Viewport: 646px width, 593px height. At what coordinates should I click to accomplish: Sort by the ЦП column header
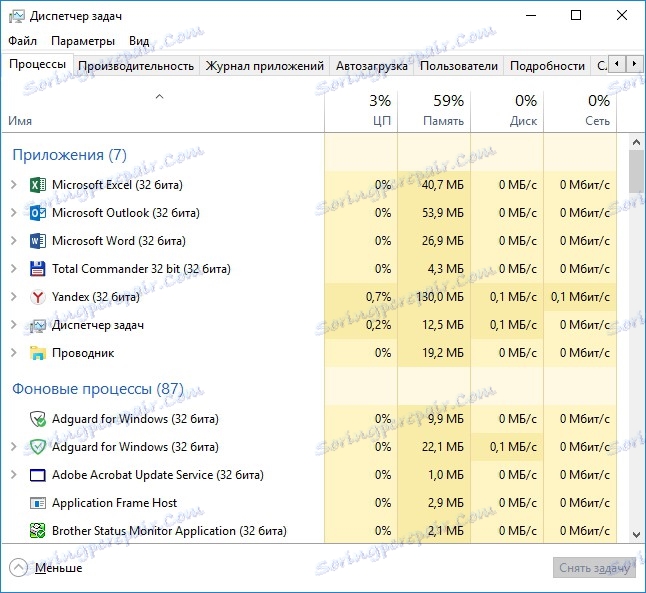click(x=362, y=110)
